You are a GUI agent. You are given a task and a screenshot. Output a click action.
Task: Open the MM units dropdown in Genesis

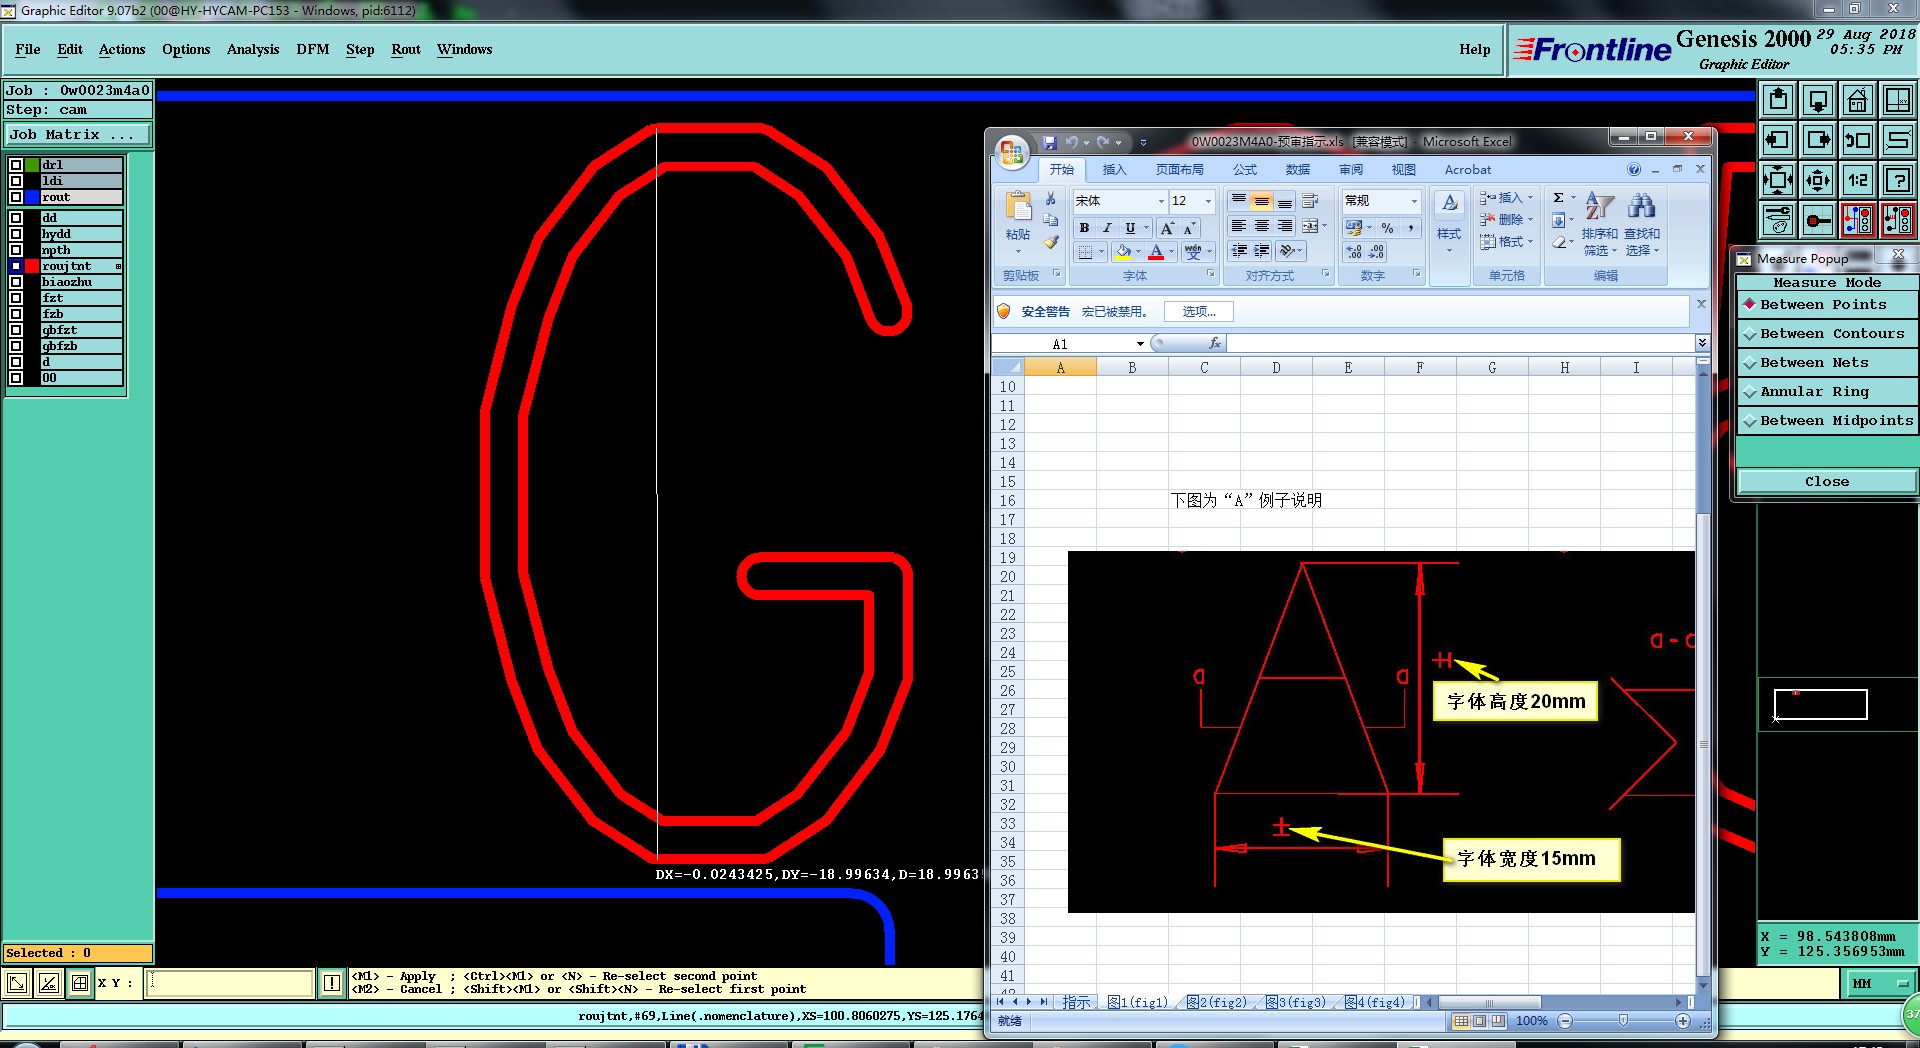point(1879,984)
